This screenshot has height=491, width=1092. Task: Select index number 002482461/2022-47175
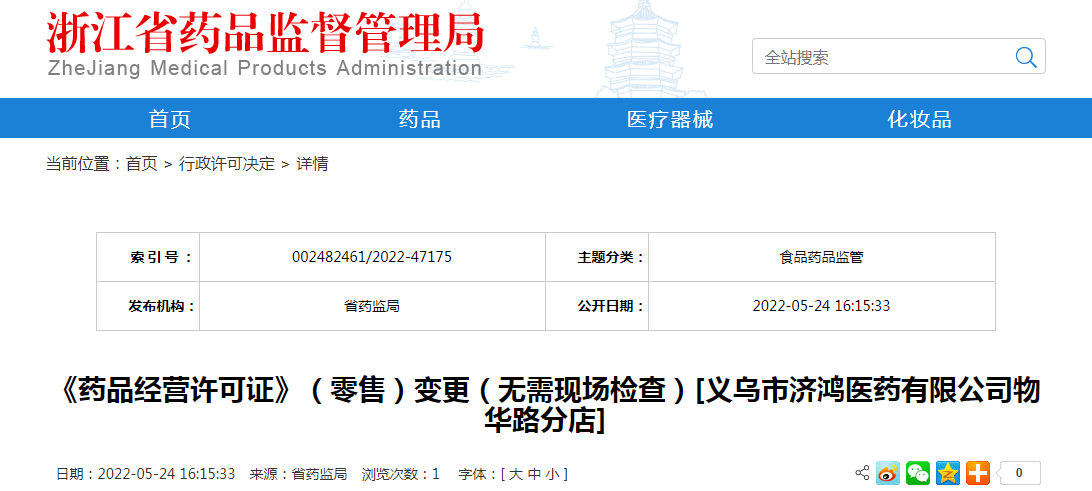coord(372,257)
